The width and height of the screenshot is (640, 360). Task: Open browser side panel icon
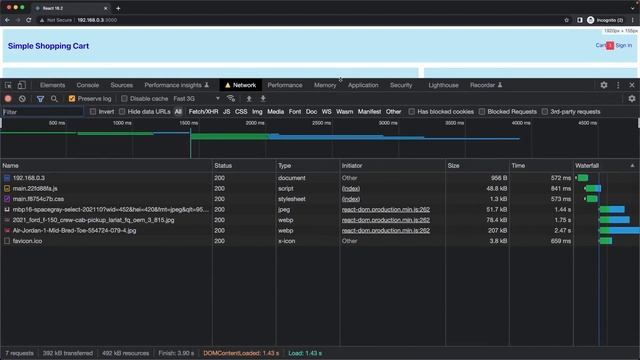580,20
